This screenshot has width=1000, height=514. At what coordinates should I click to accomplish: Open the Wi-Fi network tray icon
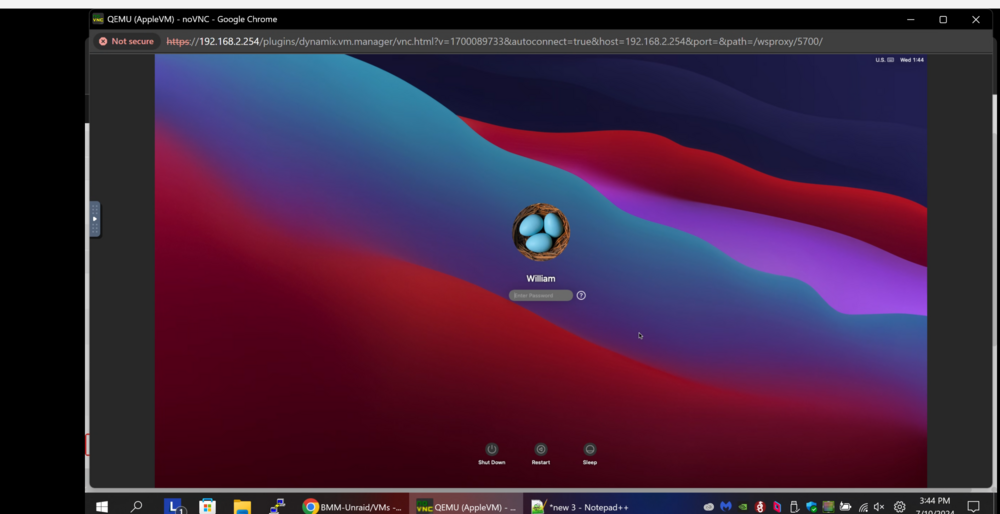tap(863, 508)
